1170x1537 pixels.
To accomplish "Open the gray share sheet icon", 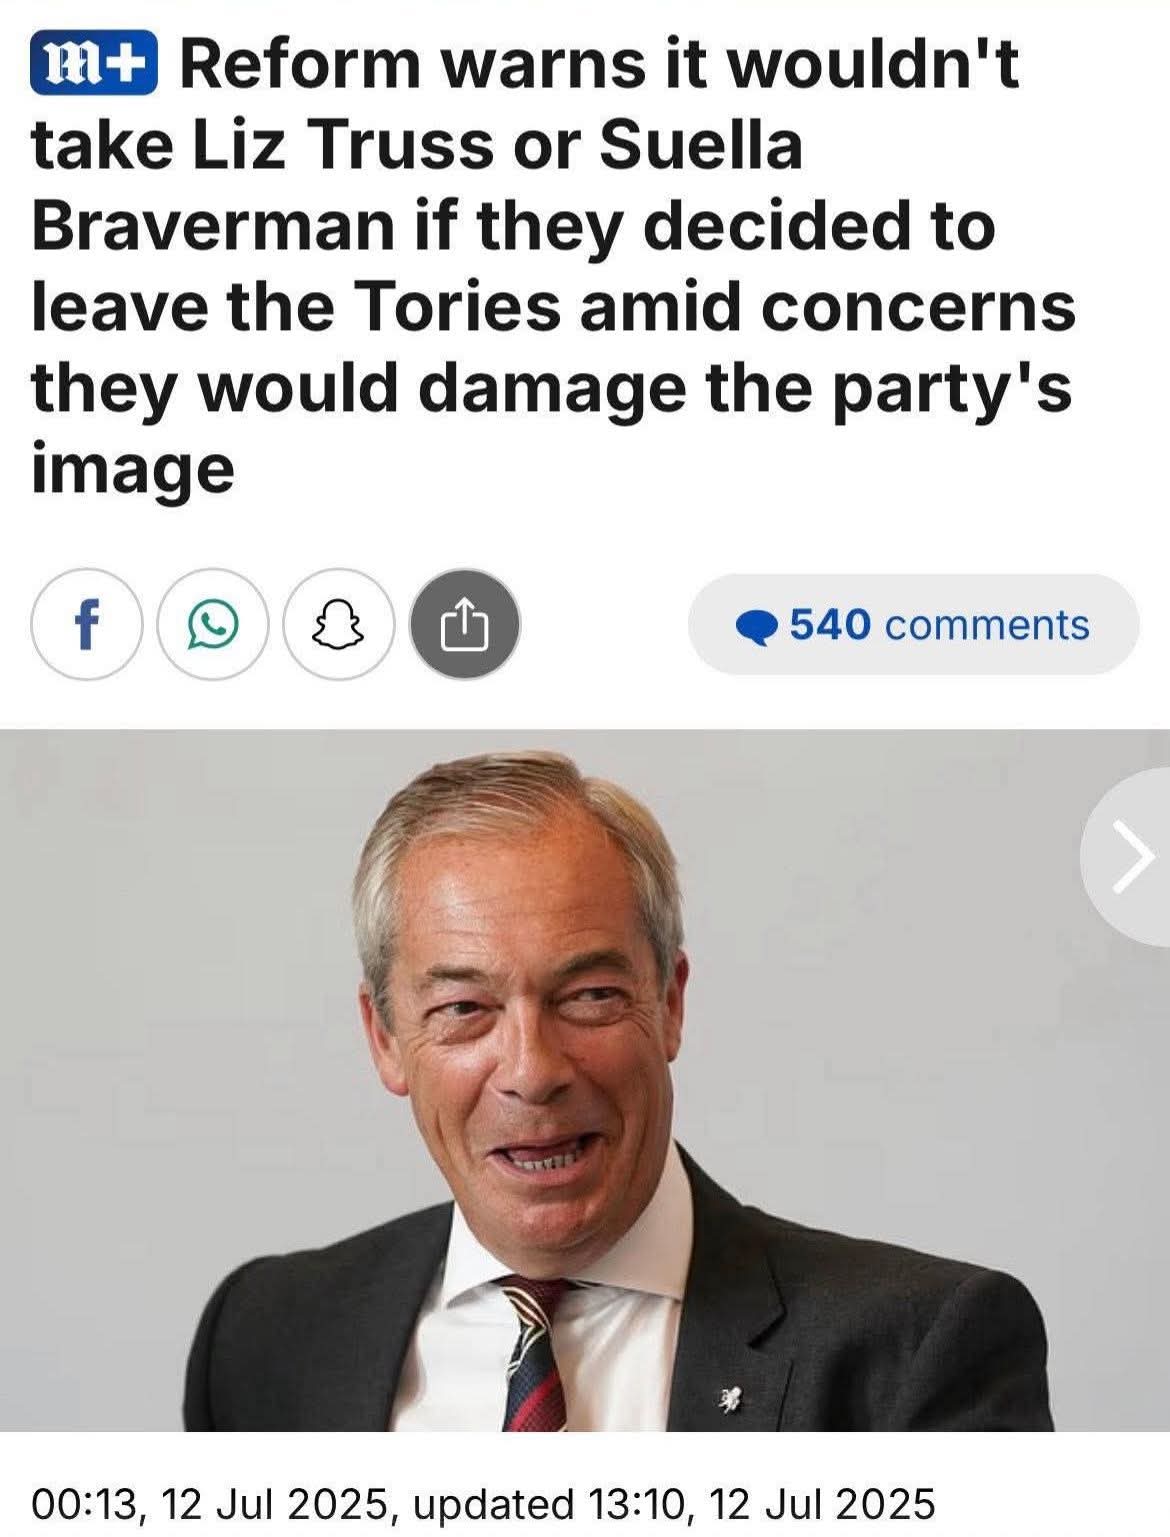I will [465, 625].
